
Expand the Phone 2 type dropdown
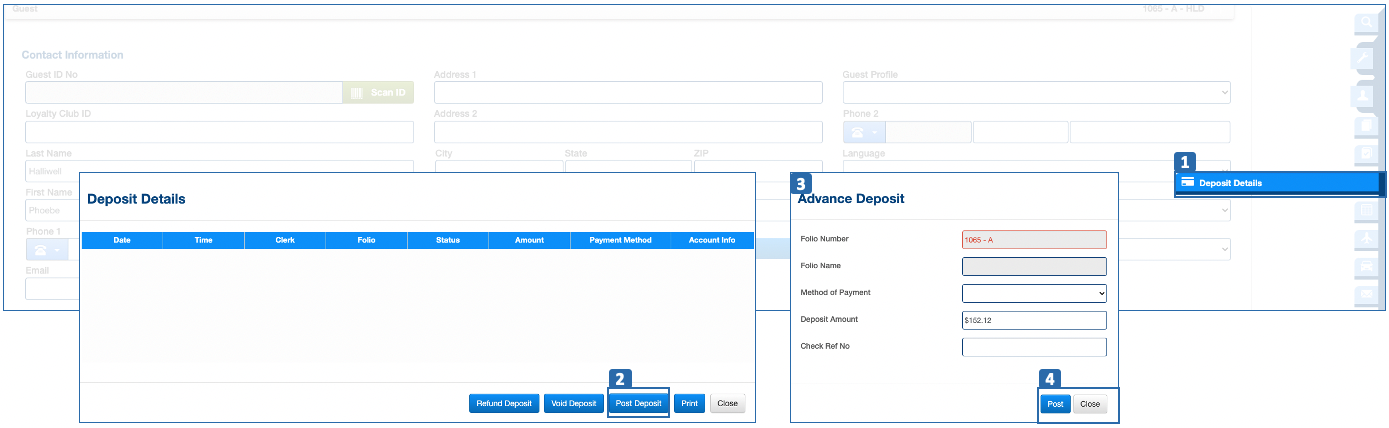pos(864,133)
